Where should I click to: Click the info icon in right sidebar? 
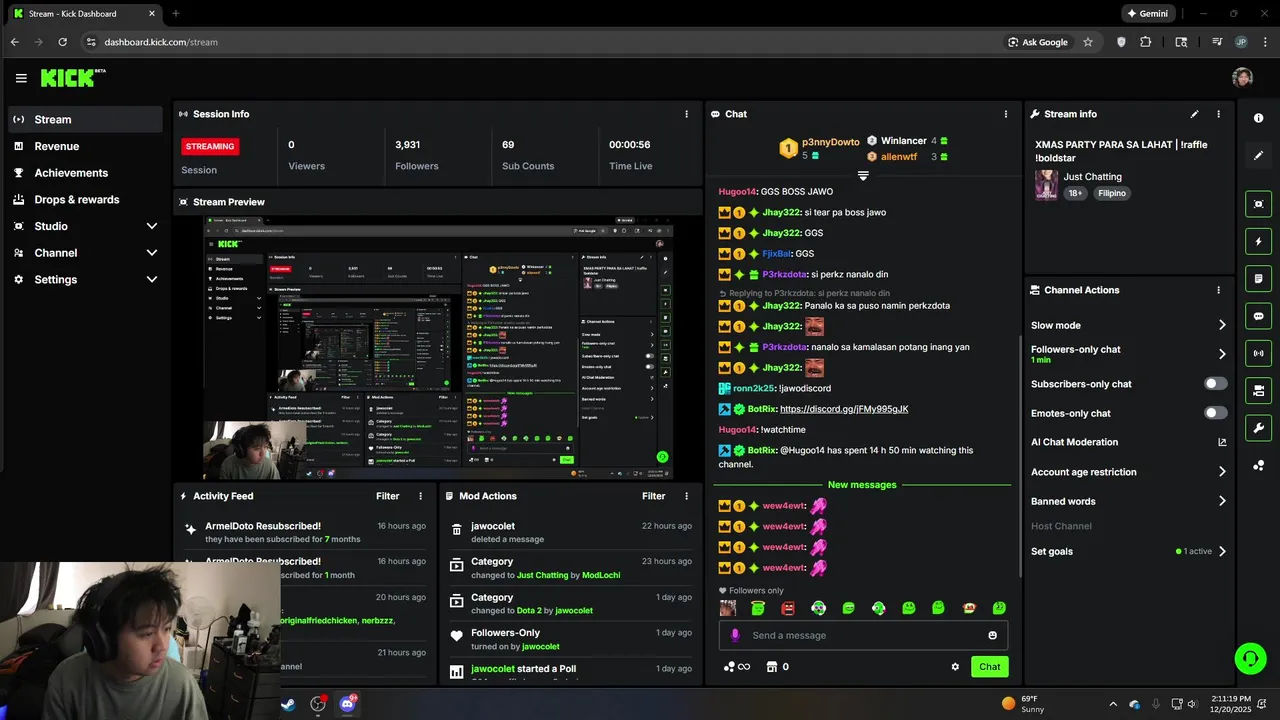(1258, 118)
